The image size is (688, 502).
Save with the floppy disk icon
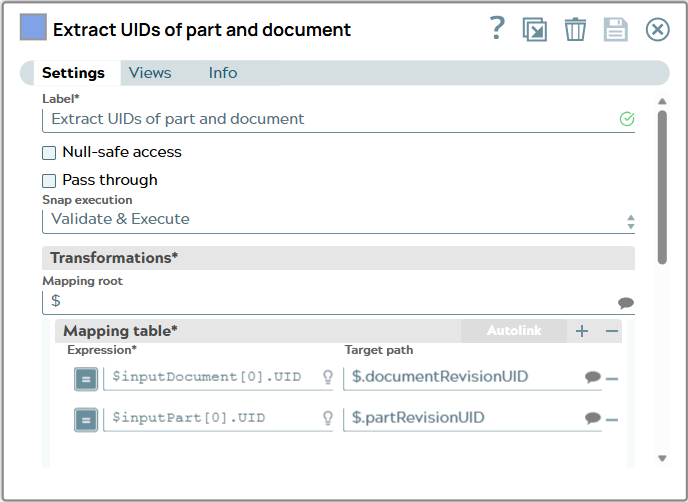click(616, 29)
